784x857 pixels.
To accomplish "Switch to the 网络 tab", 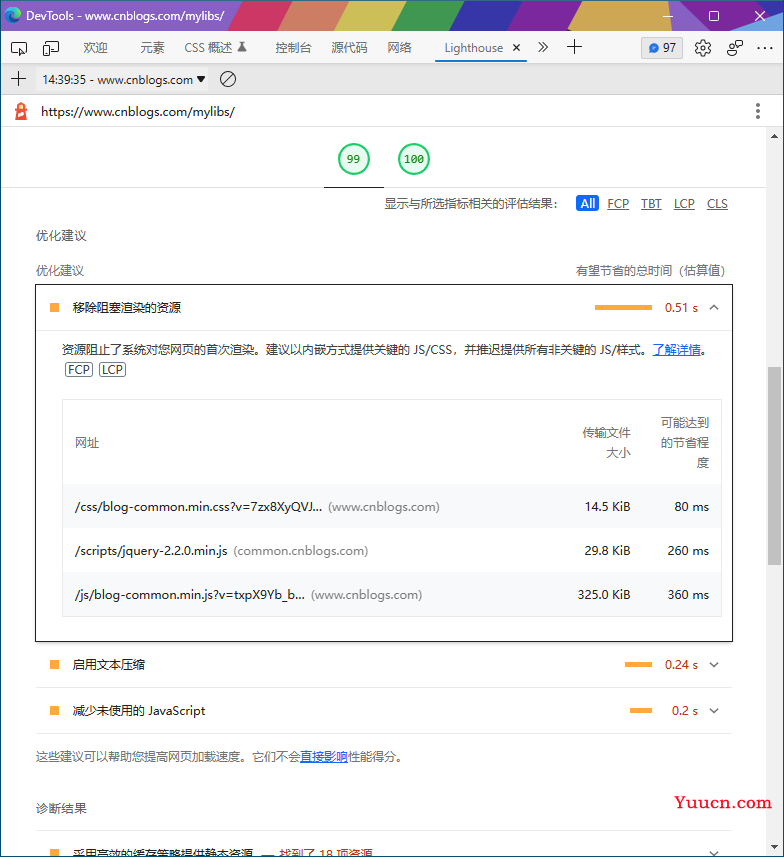I will tap(400, 48).
